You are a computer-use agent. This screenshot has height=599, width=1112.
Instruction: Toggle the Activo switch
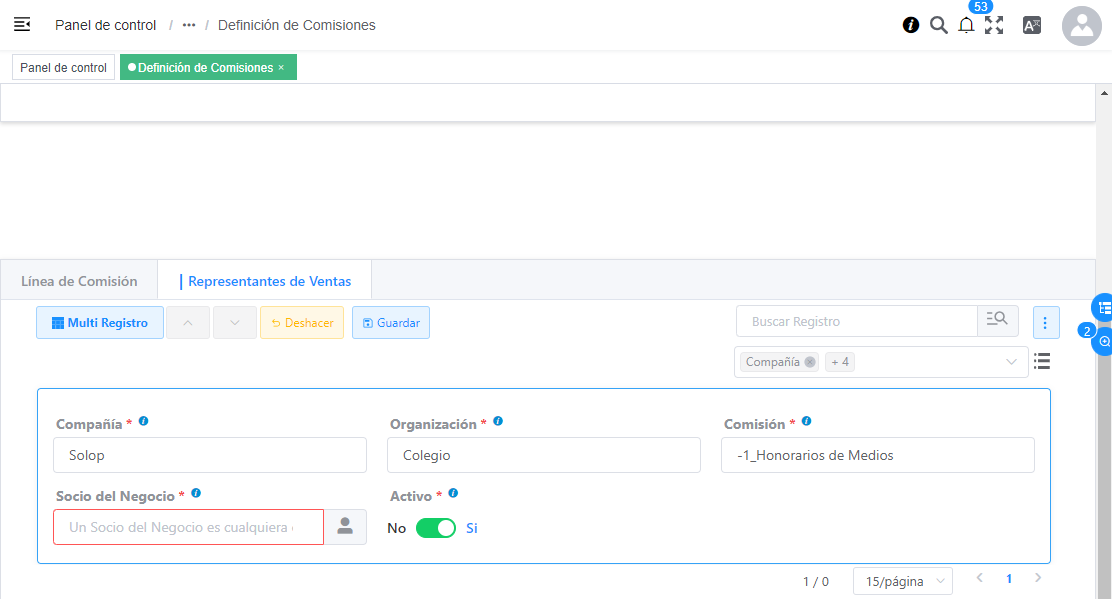point(435,528)
